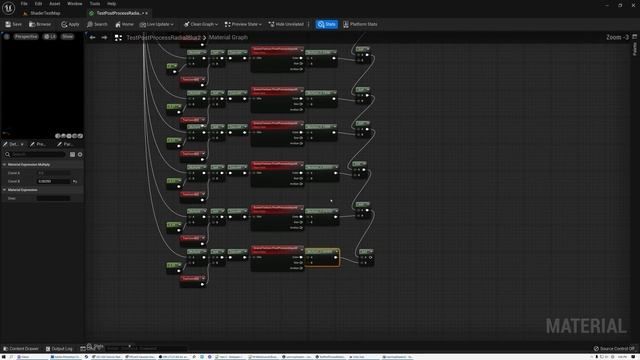Open the Output Log
The width and height of the screenshot is (640, 360).
pos(60,349)
